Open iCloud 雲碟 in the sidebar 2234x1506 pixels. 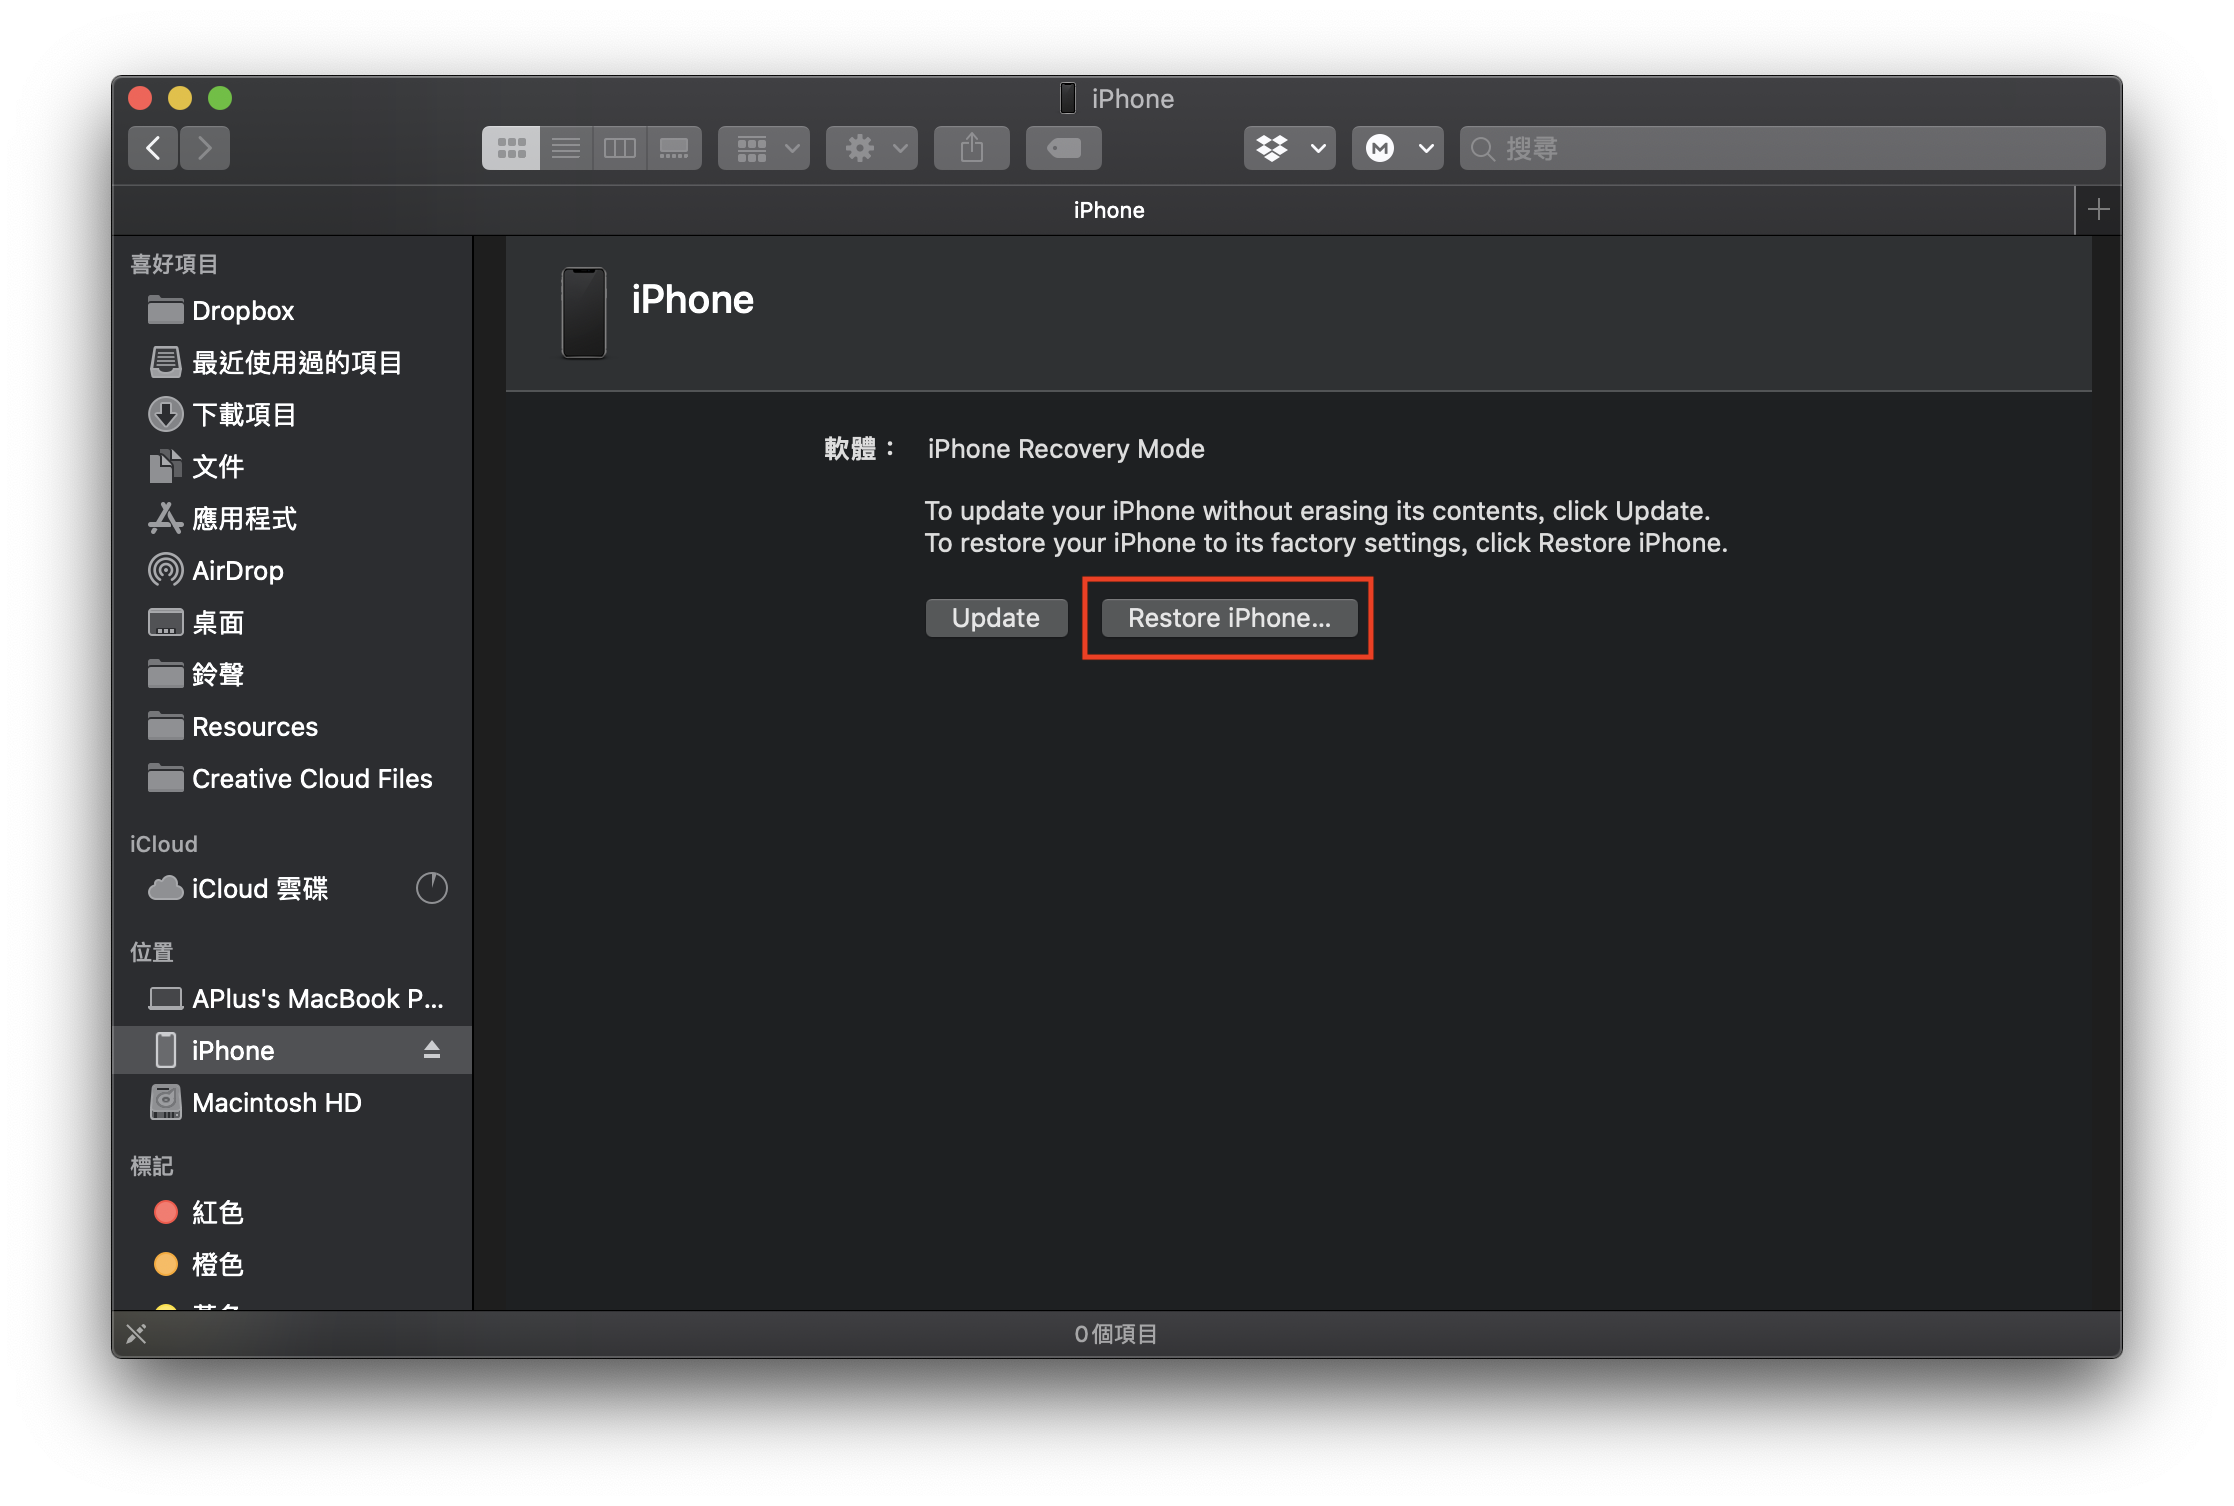(x=292, y=889)
